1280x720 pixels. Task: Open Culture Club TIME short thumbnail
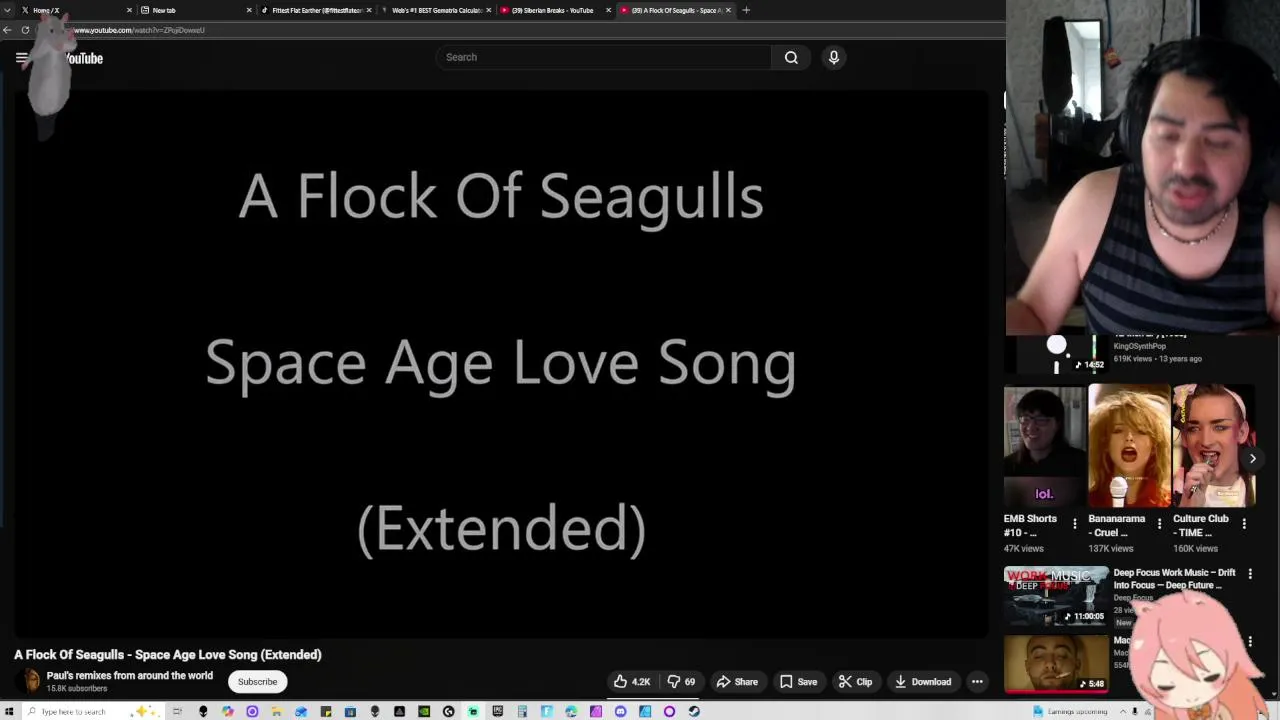coord(1214,447)
